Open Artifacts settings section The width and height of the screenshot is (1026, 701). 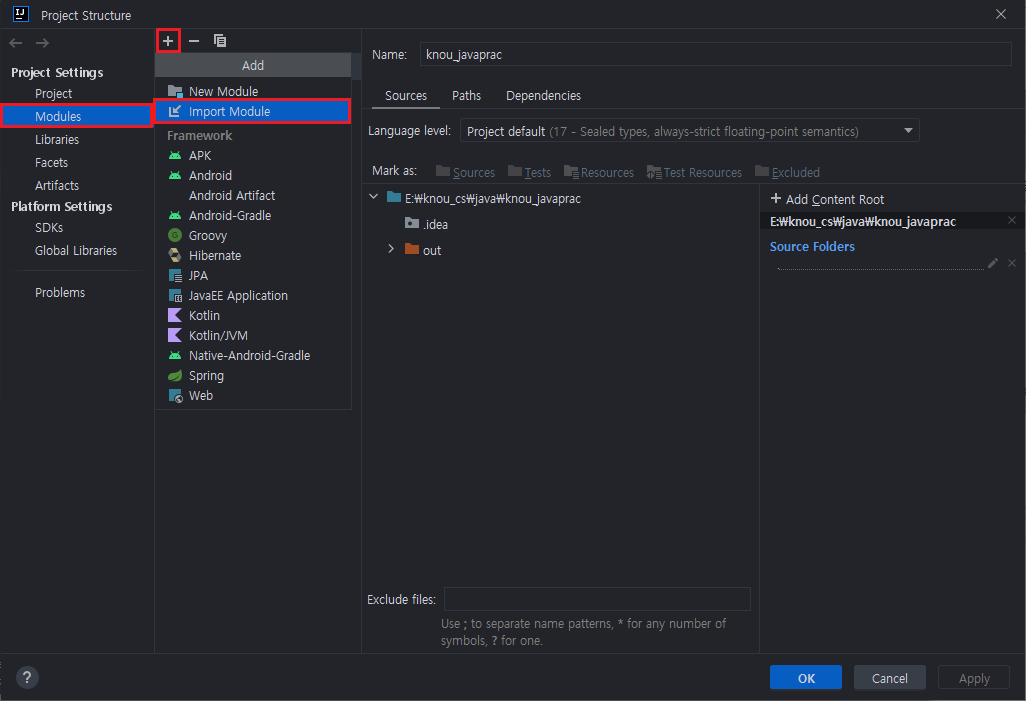57,185
